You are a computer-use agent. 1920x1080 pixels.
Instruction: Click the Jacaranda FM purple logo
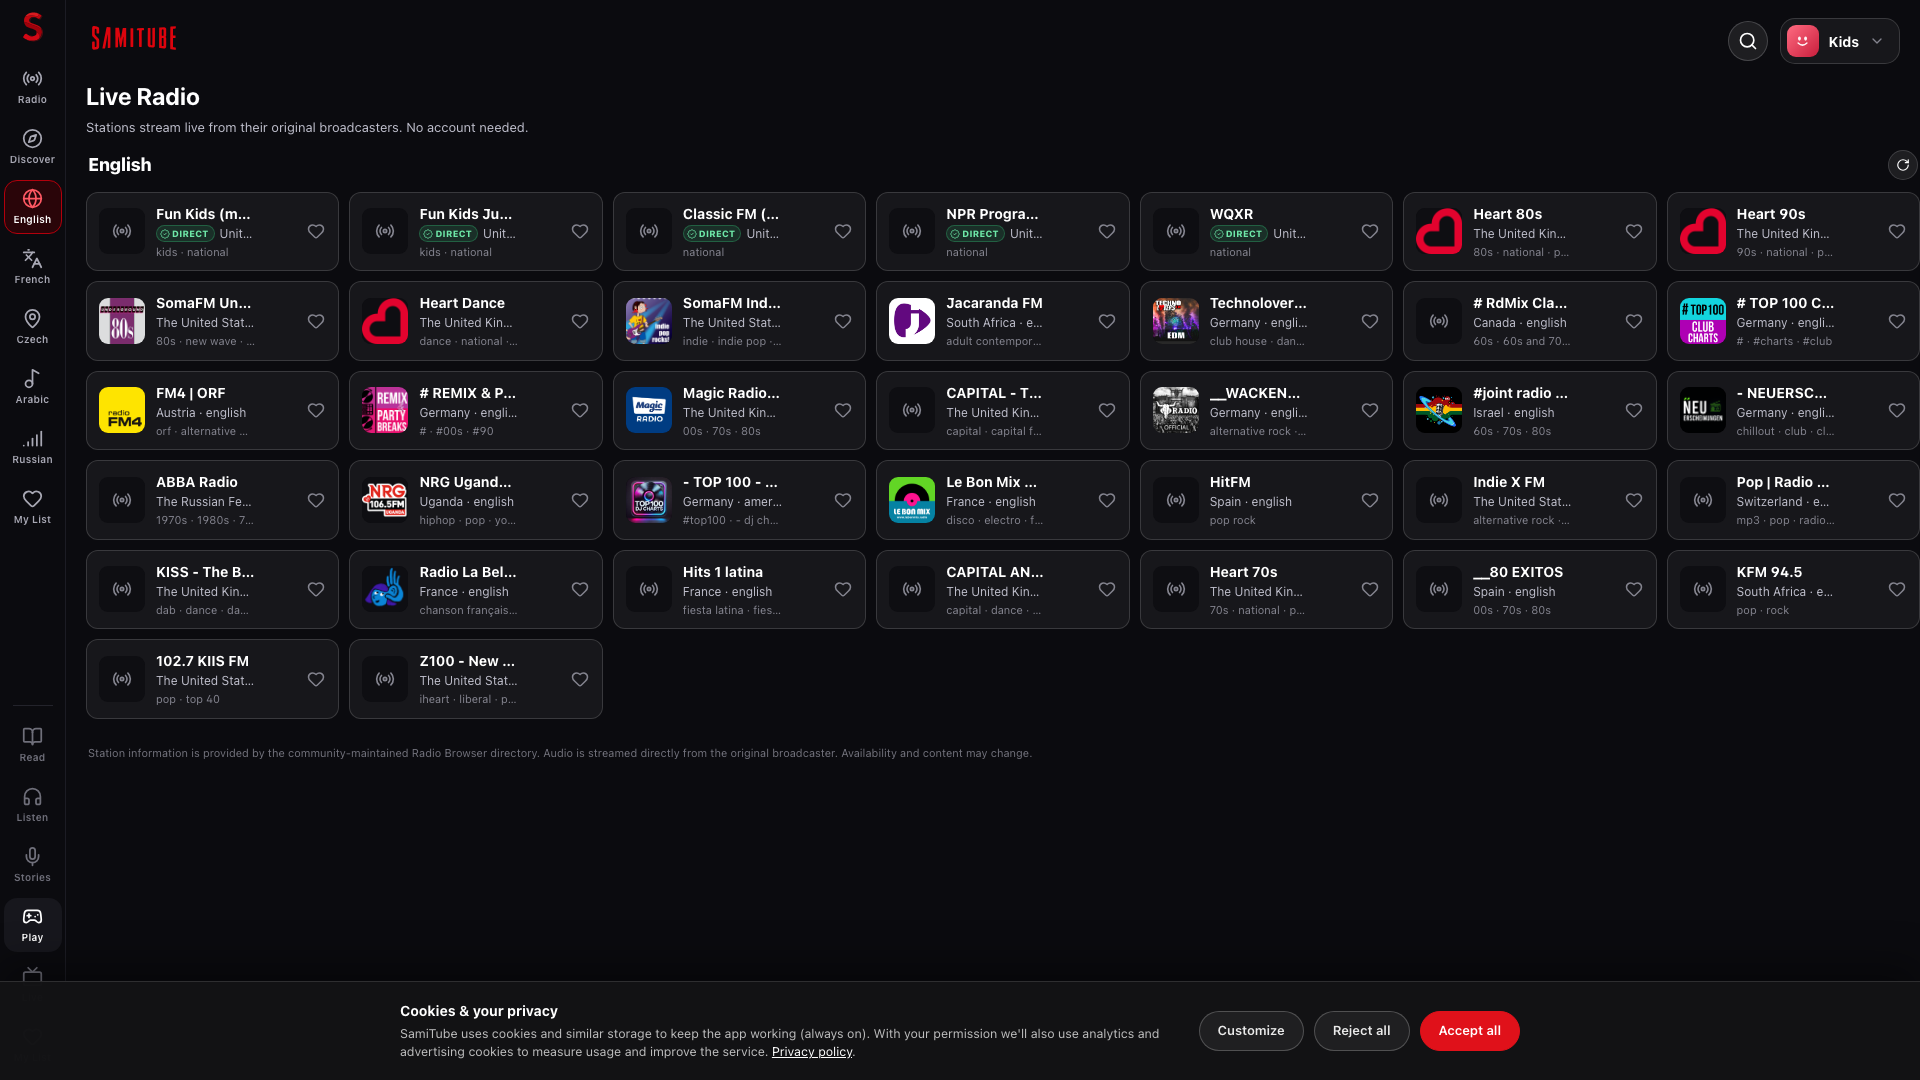[x=912, y=321]
